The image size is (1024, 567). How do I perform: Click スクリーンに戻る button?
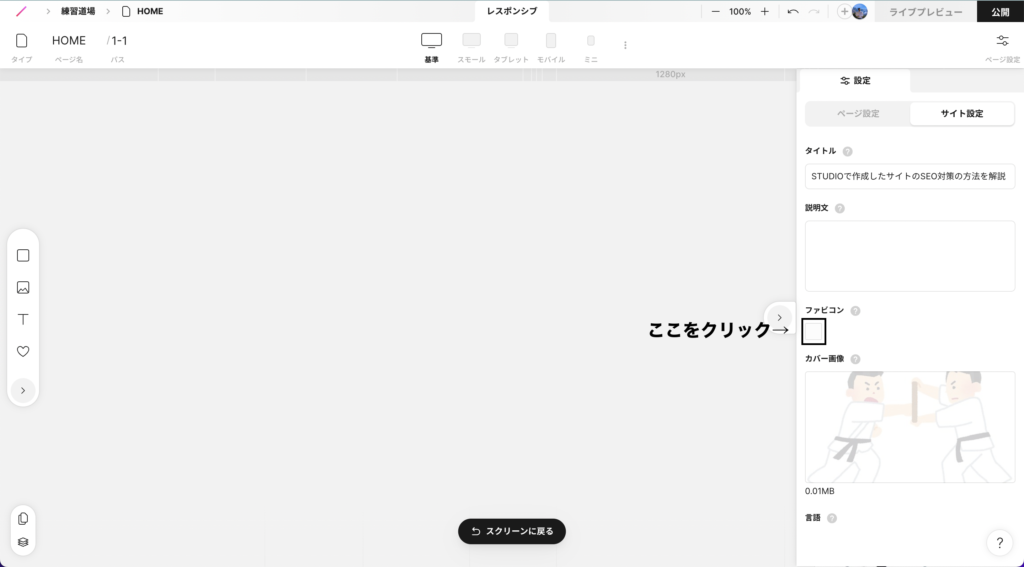(x=512, y=531)
